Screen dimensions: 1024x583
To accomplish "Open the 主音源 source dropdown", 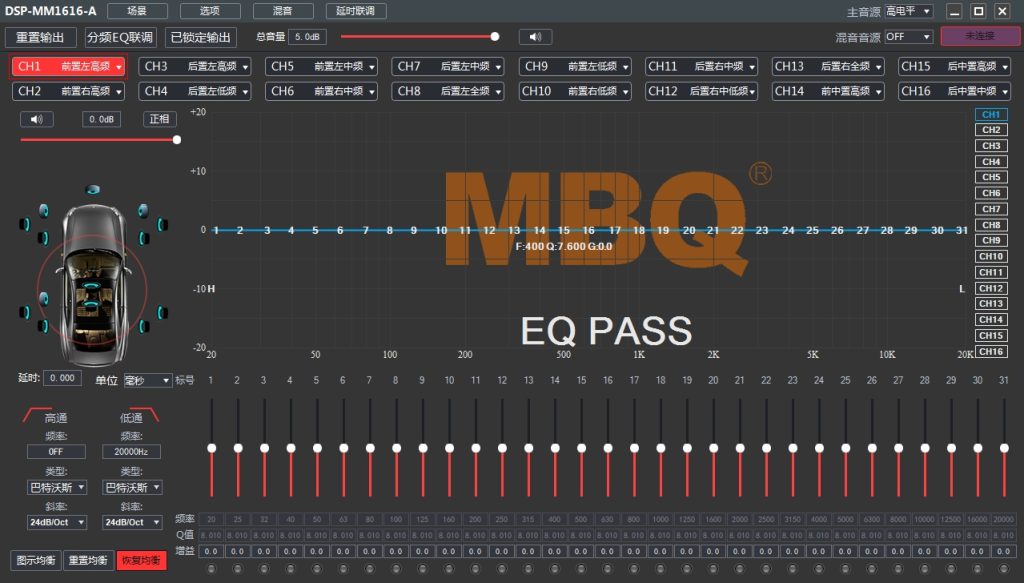I will [908, 11].
